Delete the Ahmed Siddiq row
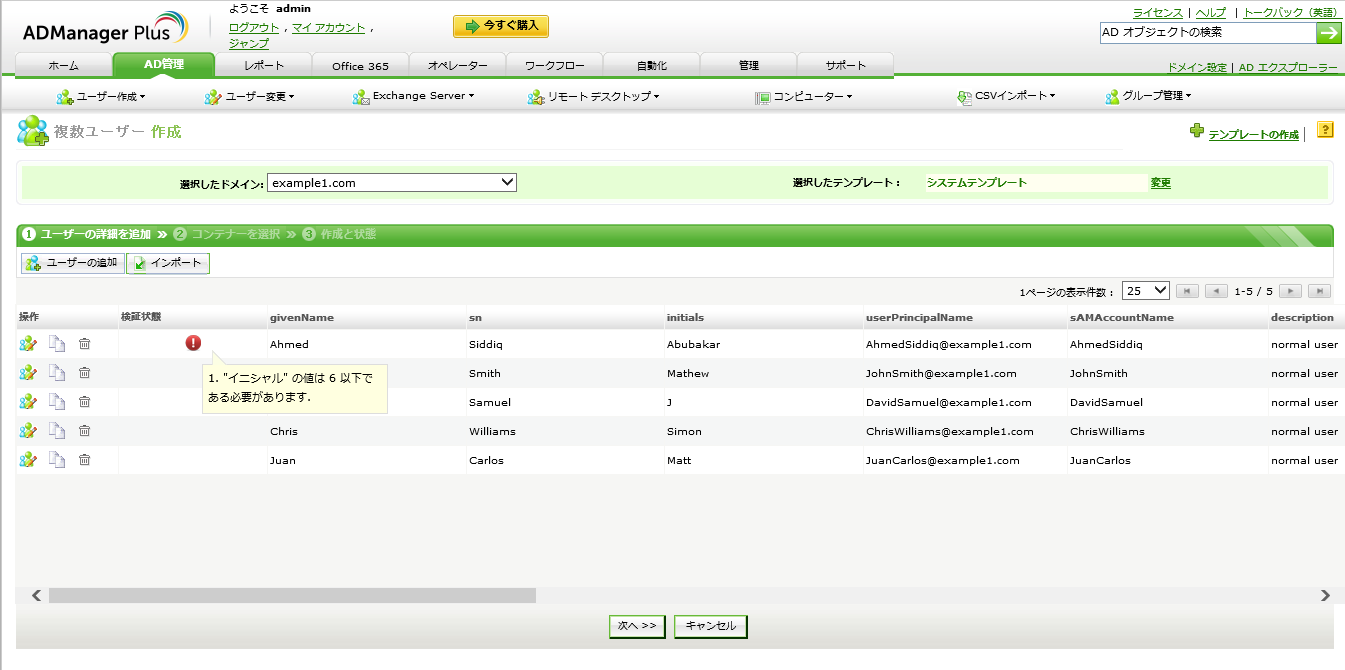 coord(85,344)
